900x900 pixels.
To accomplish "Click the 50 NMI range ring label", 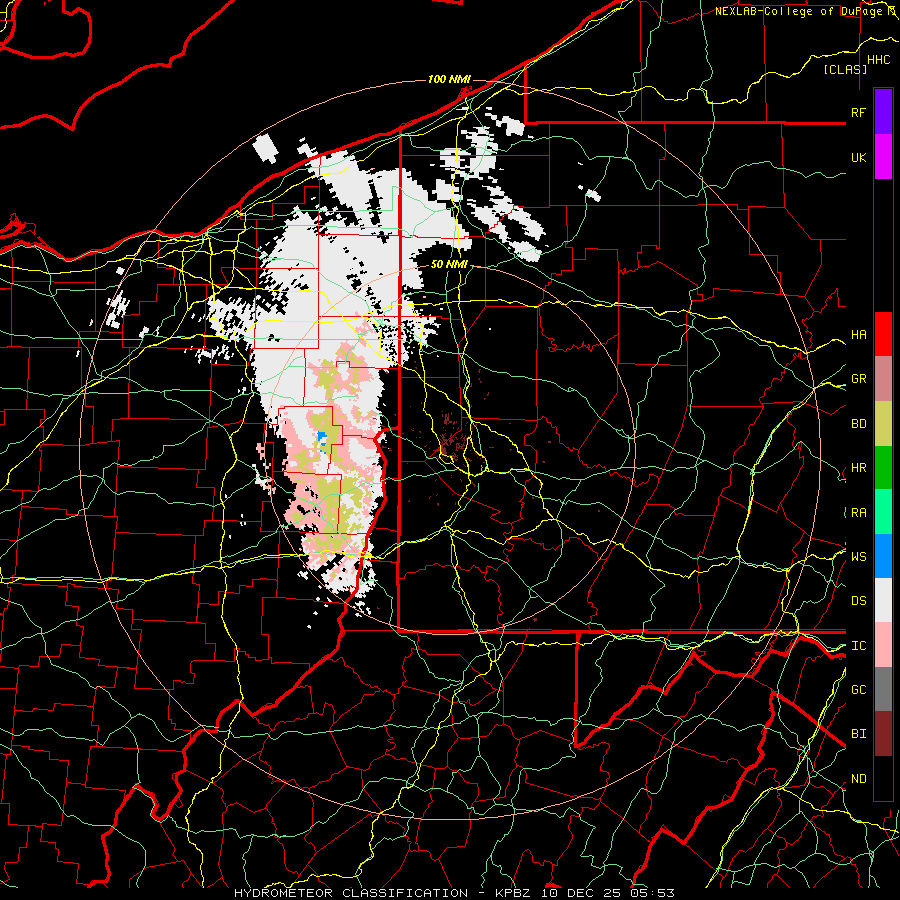I will click(449, 265).
